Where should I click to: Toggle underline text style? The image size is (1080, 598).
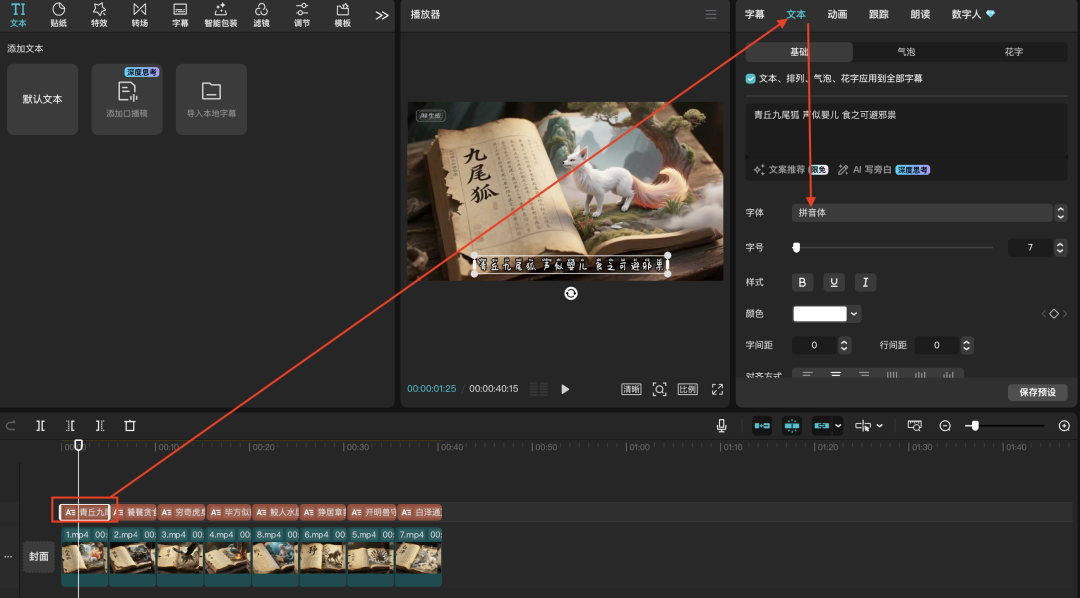tap(833, 282)
